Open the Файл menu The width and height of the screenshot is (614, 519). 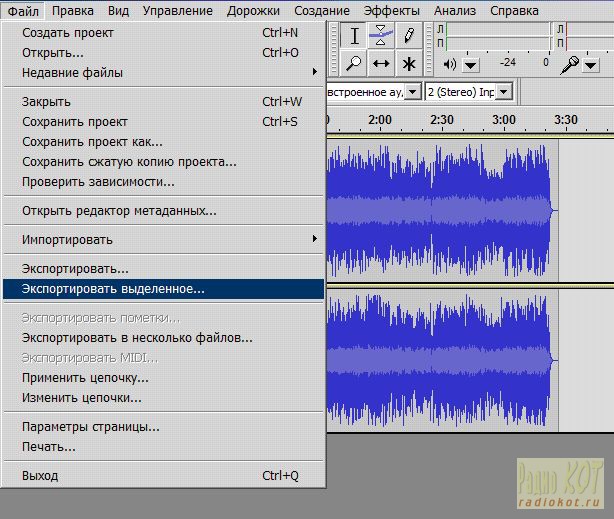pos(23,11)
